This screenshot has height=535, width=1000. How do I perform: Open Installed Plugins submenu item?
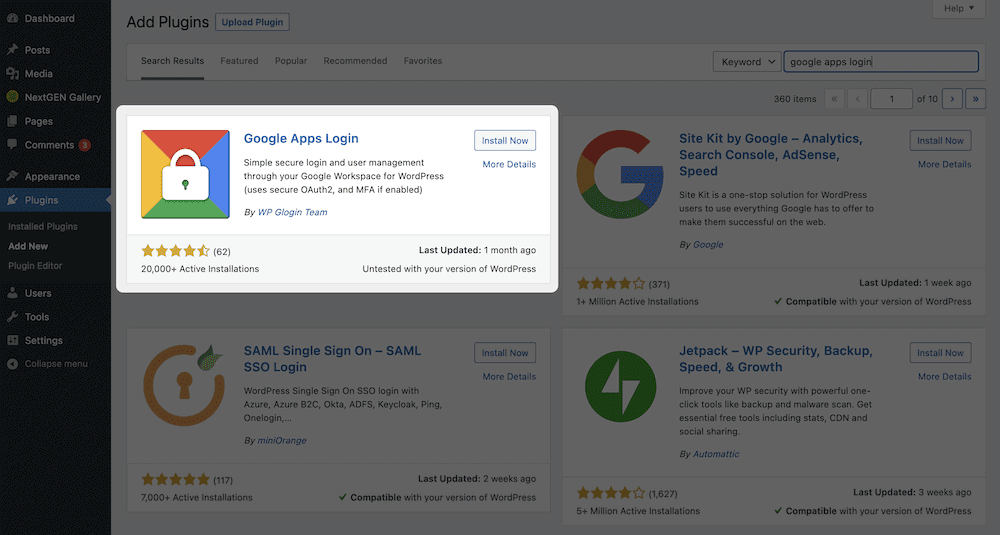coord(43,226)
